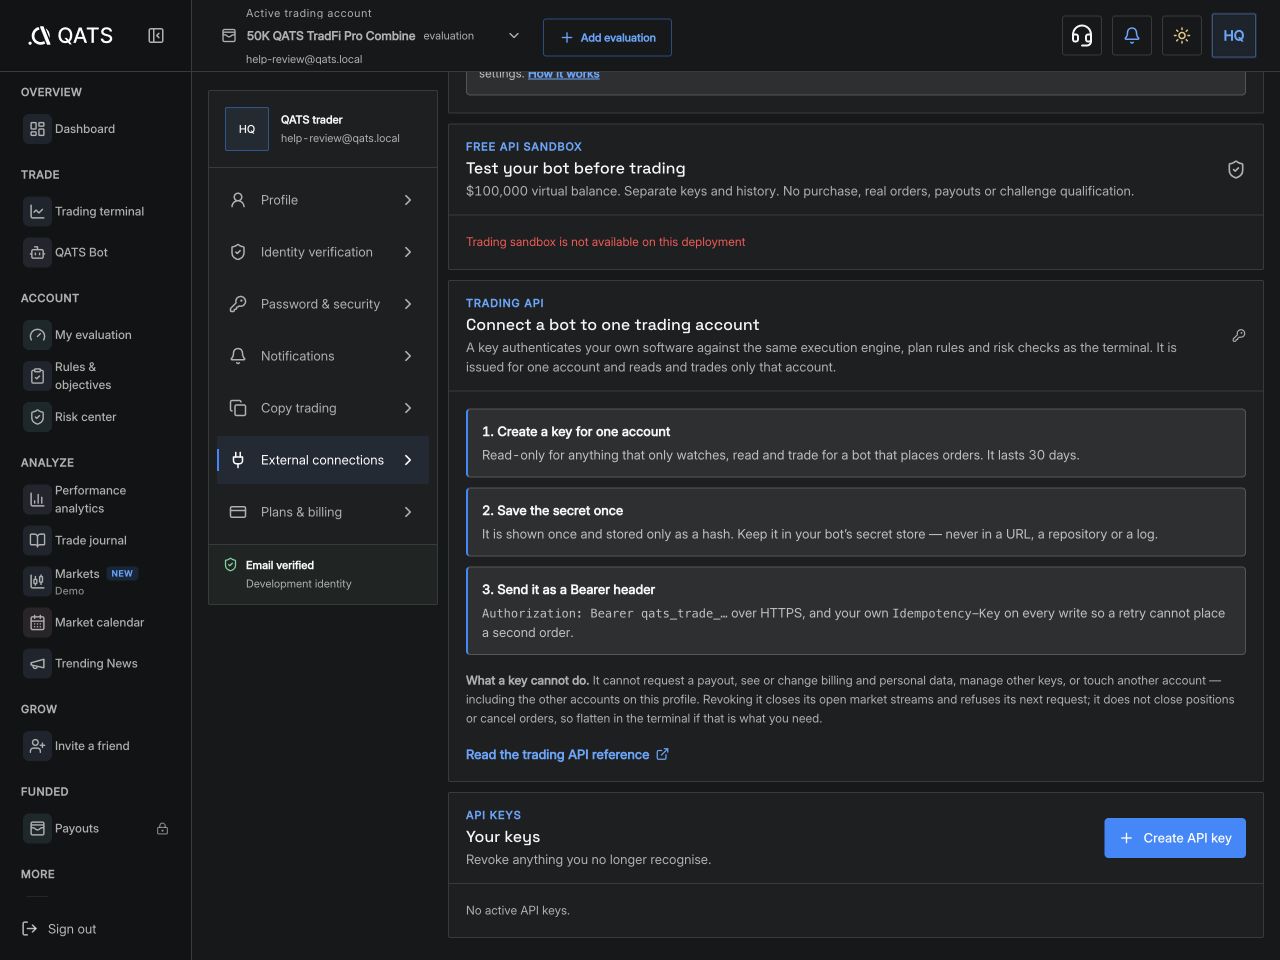Open the locked Payouts page
The image size is (1280, 960).
[x=96, y=829]
